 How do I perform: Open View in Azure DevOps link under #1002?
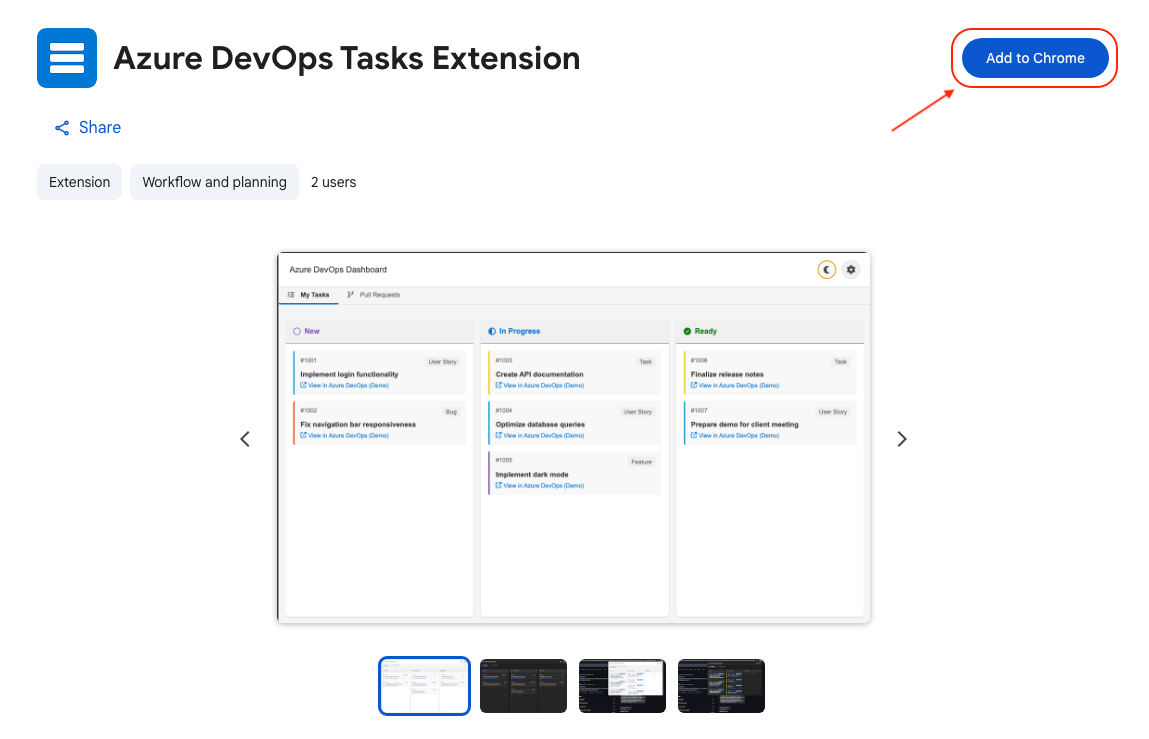point(344,435)
